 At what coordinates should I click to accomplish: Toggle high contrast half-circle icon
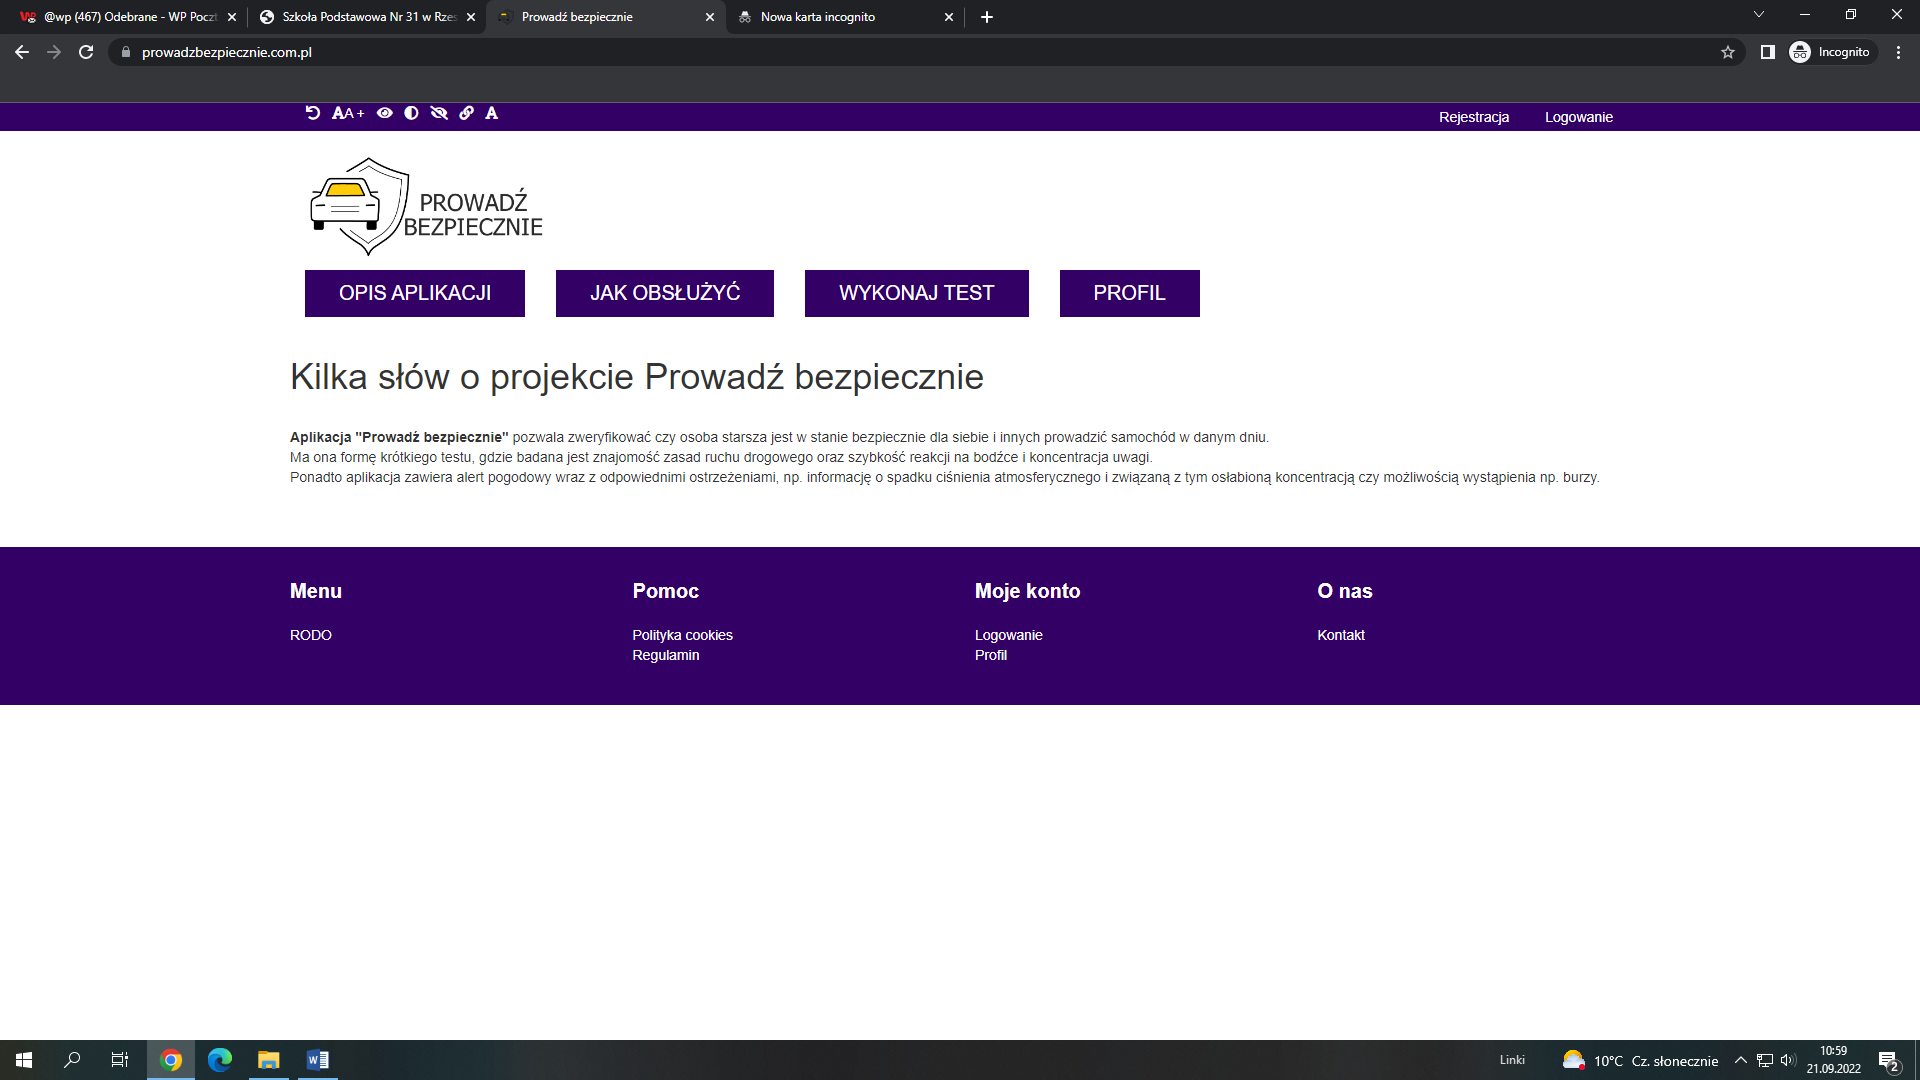click(411, 113)
